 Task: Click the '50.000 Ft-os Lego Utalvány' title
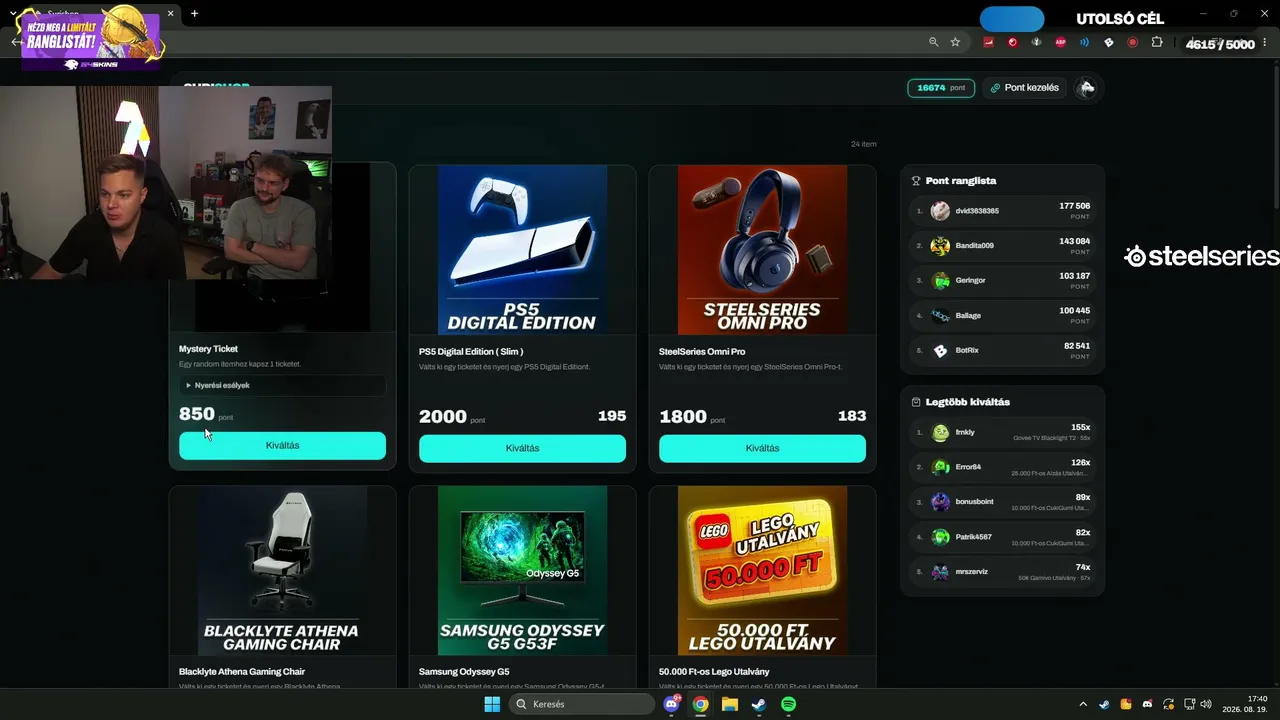[x=714, y=672]
